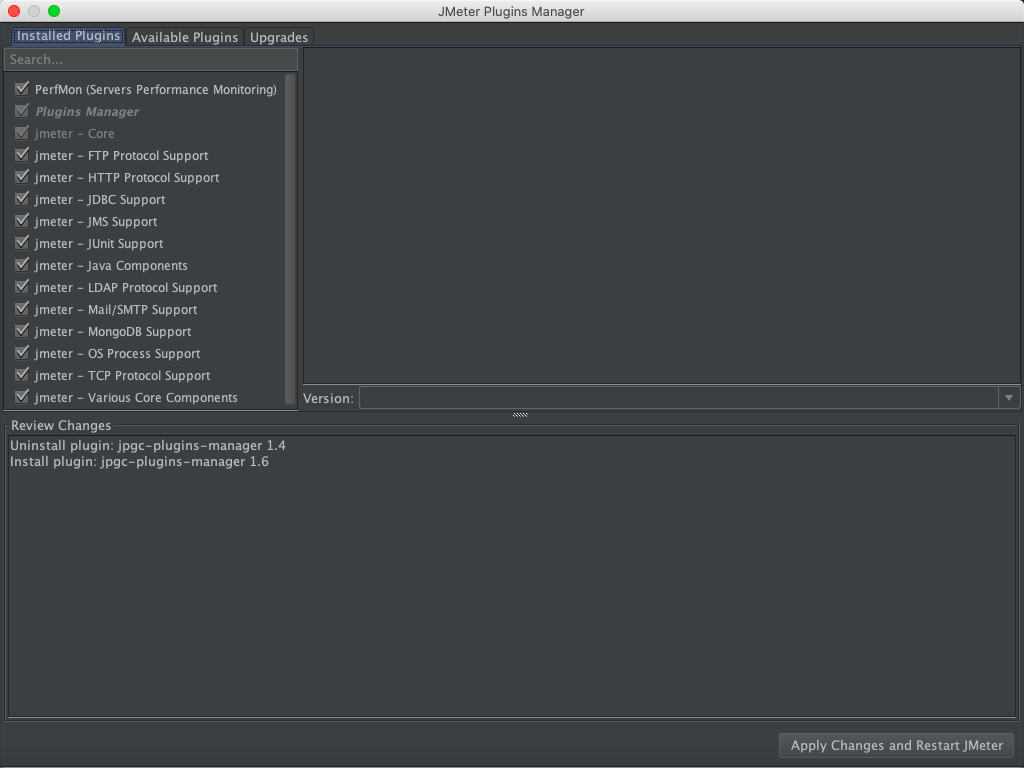Select the 'jmeter - LDAP Protocol Support' text
The height and width of the screenshot is (768, 1024).
126,287
